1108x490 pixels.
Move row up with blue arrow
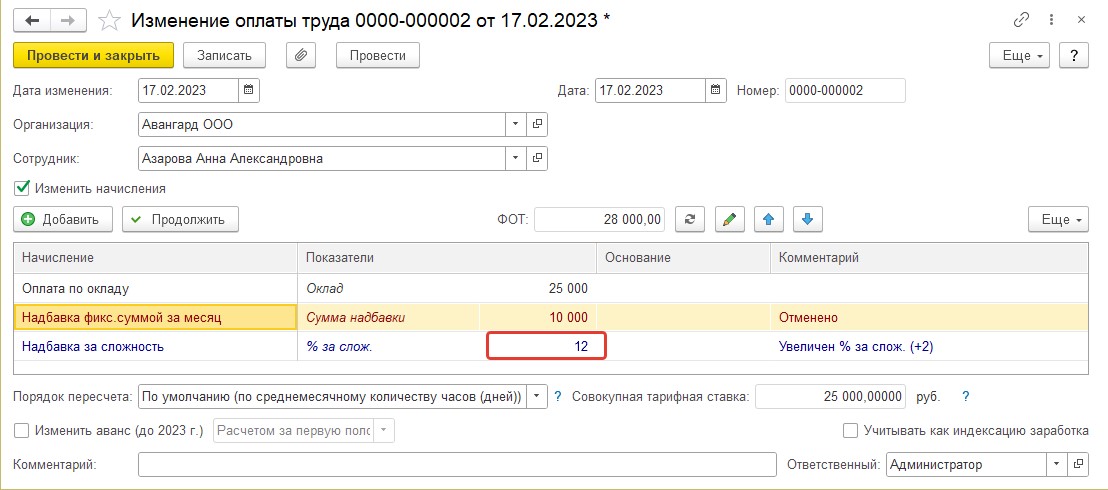coord(769,219)
